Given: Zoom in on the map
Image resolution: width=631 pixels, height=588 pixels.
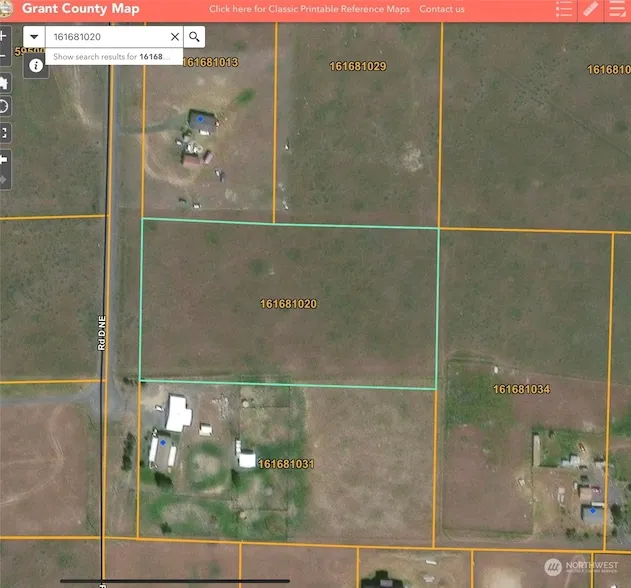Looking at the screenshot, I should click(x=3, y=36).
